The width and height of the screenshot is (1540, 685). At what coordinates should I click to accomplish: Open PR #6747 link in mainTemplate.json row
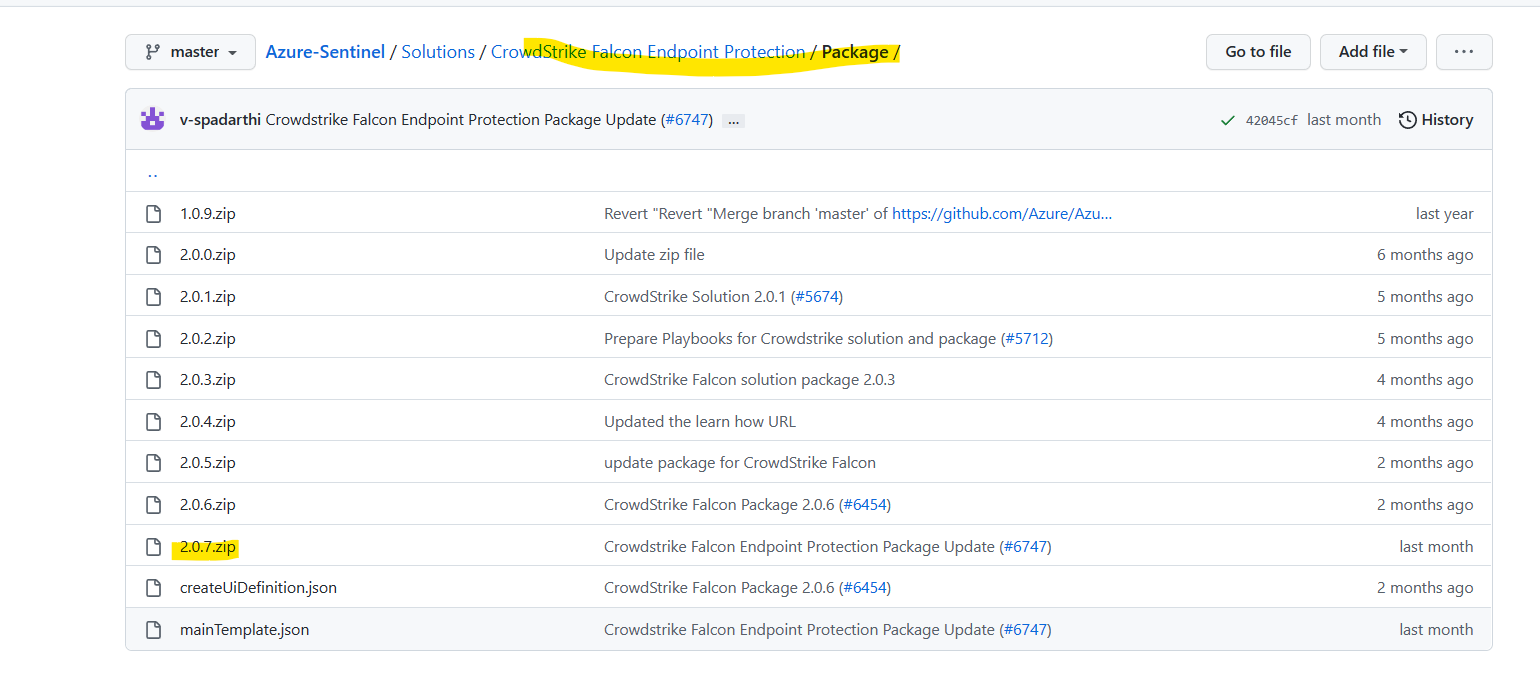(1025, 630)
